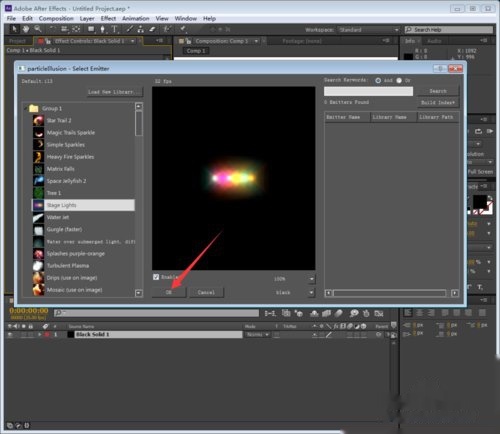Click the Black Solid 1 layer color swatch
Screen dimensions: 500x434
pyautogui.click(x=71, y=334)
